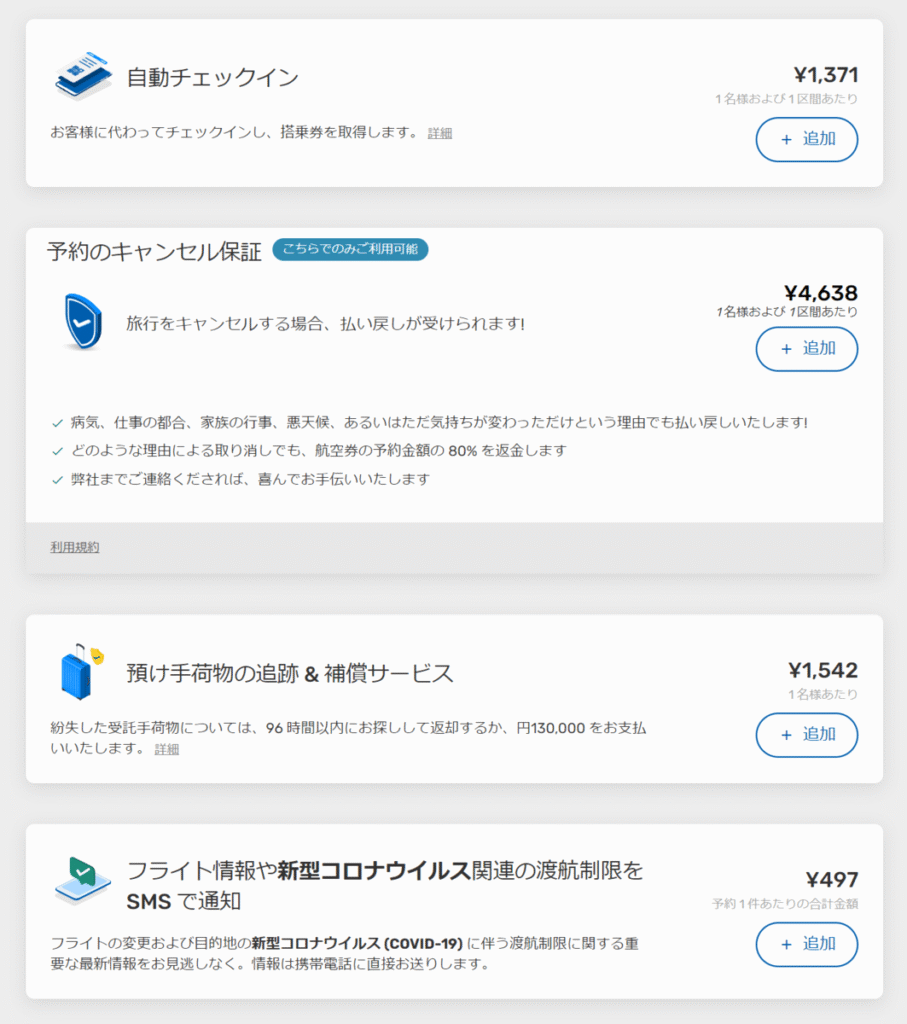This screenshot has width=907, height=1024.
Task: Add SMS flight notification for ¥497
Action: pyautogui.click(x=806, y=944)
